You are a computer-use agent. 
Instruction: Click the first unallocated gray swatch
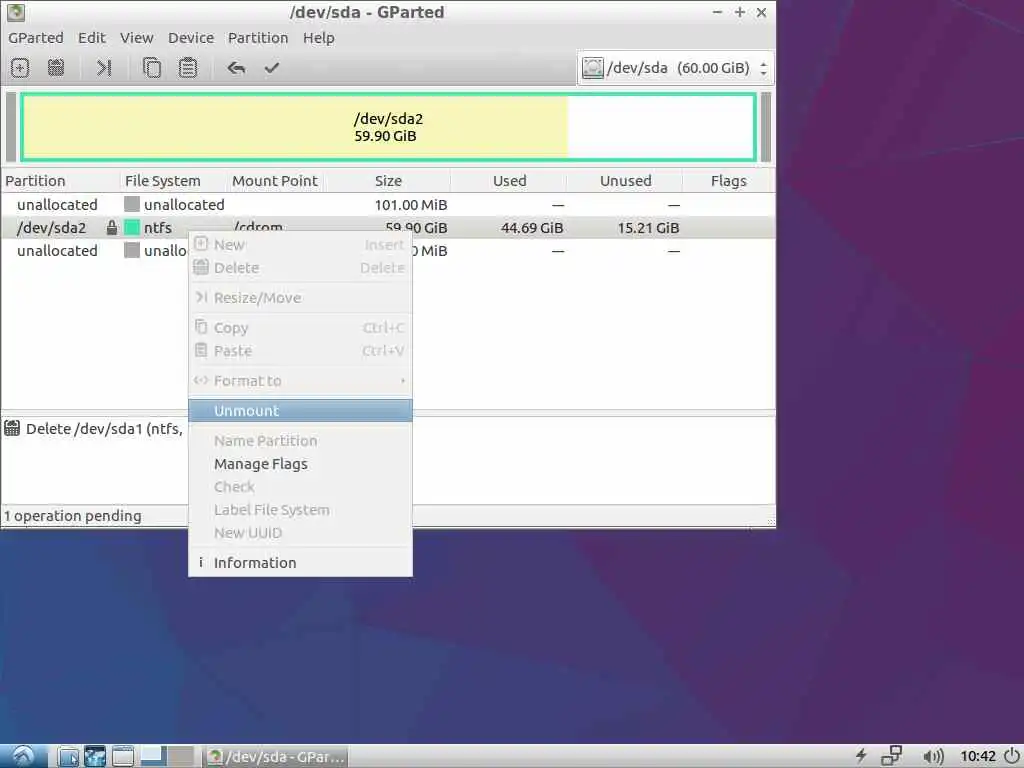tap(132, 204)
